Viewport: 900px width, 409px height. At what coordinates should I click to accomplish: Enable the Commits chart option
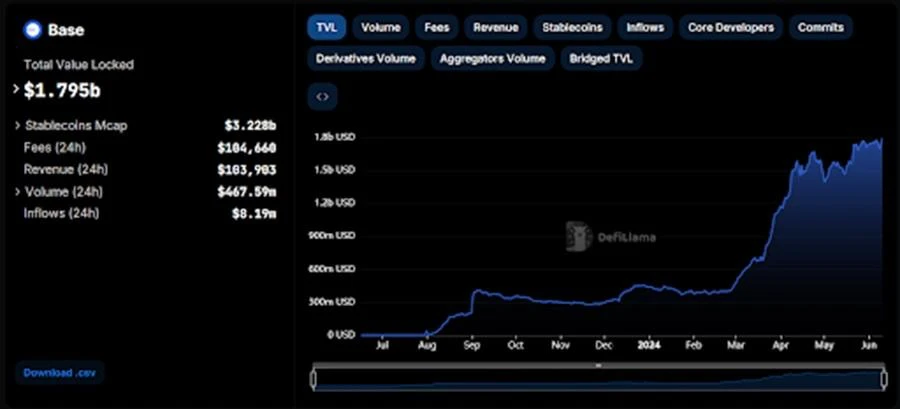coord(821,28)
